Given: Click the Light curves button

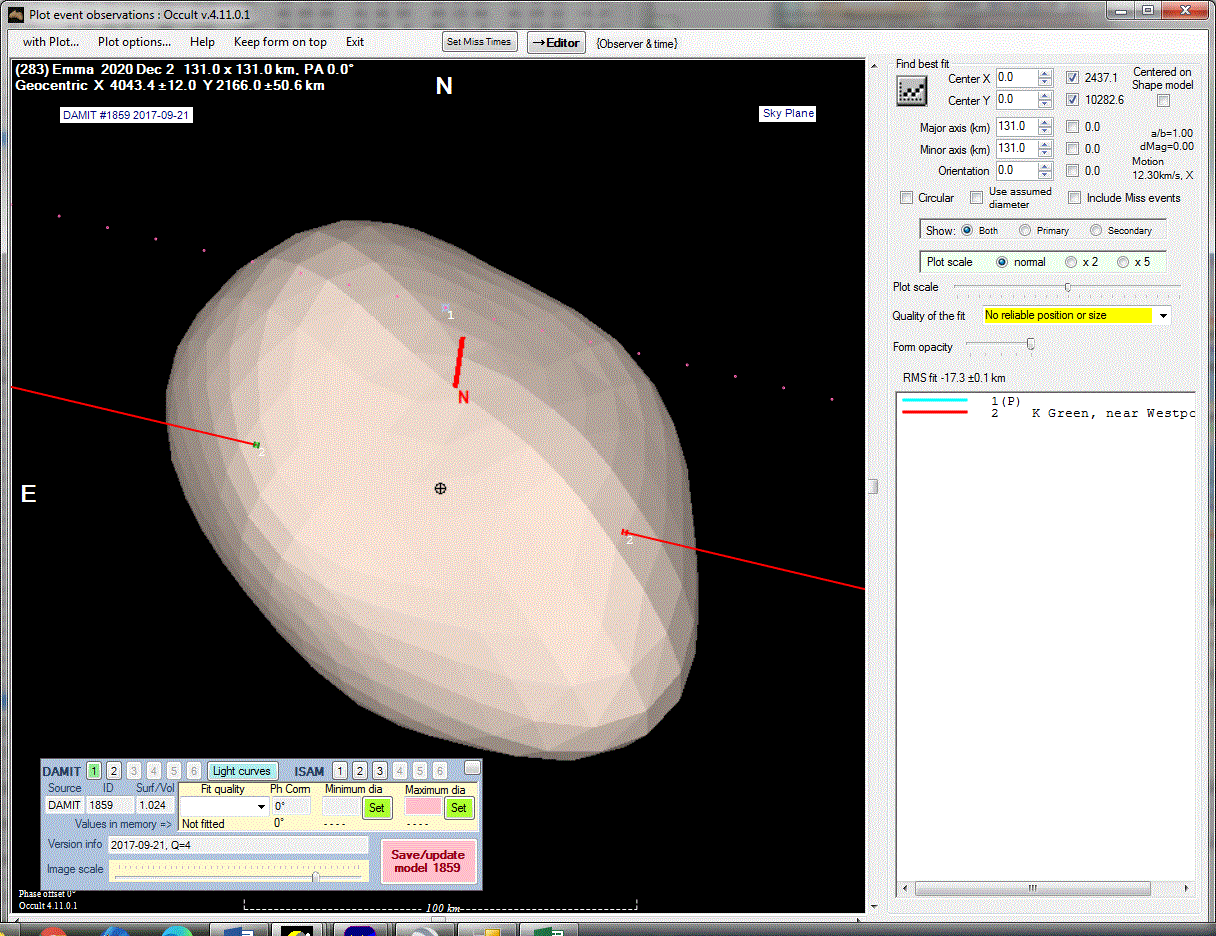Looking at the screenshot, I should tap(242, 771).
